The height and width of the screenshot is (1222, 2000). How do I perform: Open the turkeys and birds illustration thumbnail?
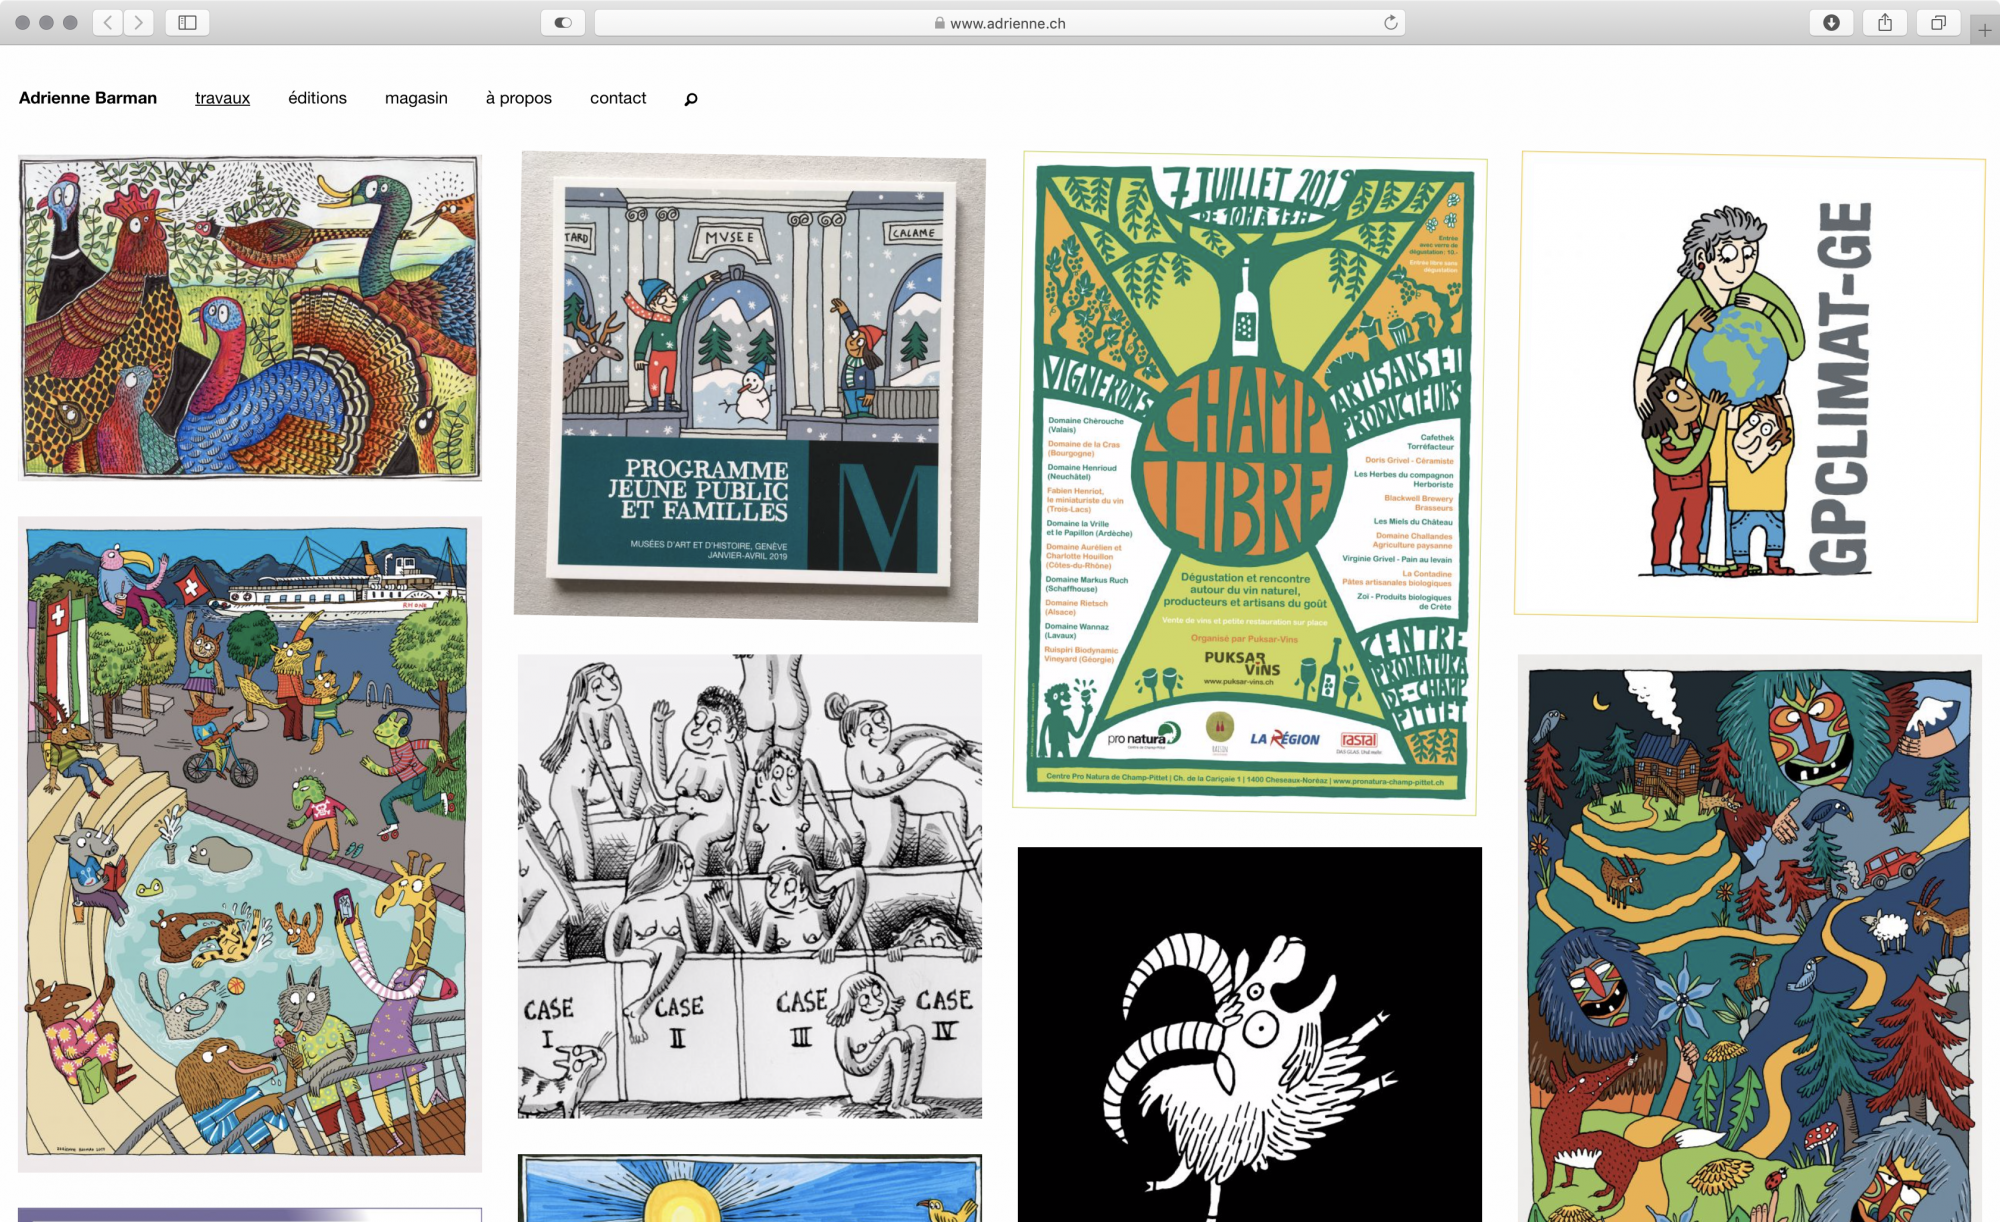coord(248,318)
